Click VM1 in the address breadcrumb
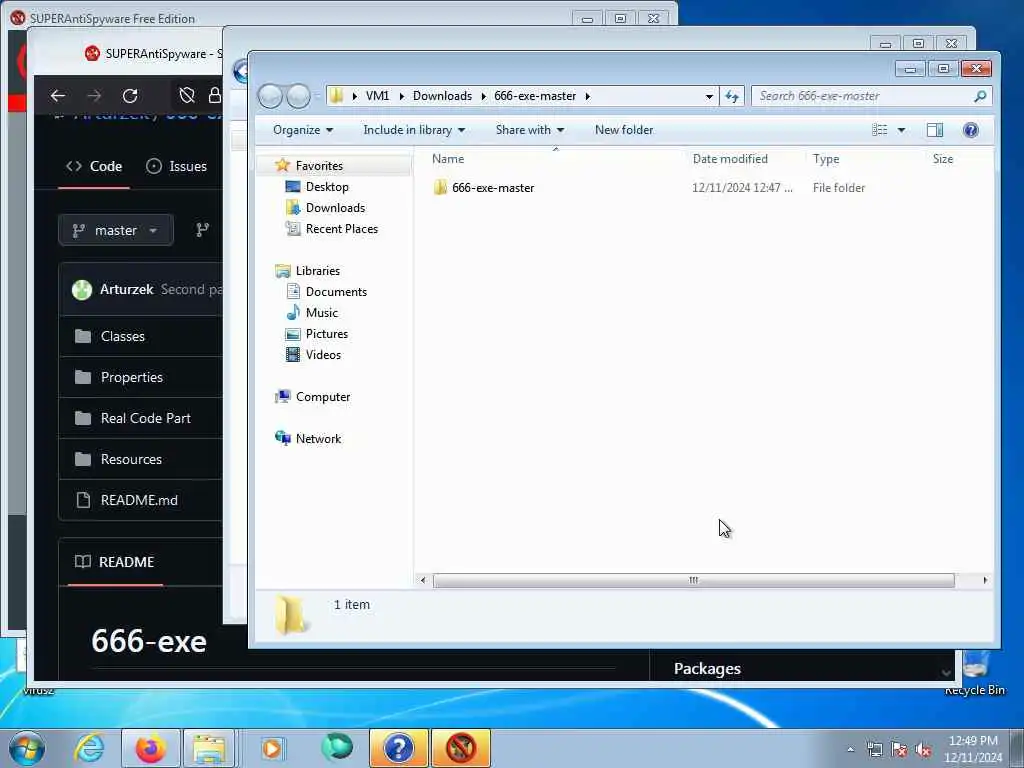Viewport: 1024px width, 768px height. coord(377,96)
